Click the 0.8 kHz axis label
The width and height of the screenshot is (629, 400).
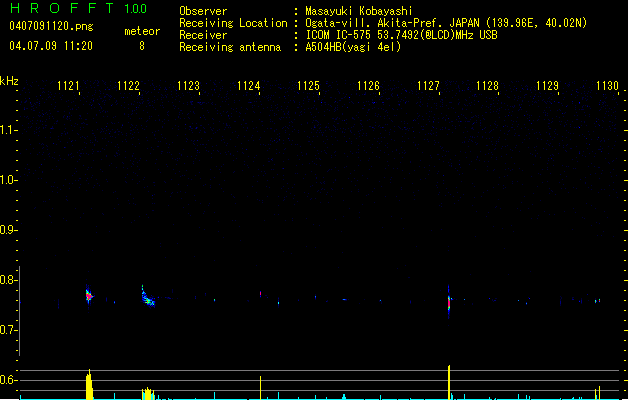pyautogui.click(x=8, y=280)
